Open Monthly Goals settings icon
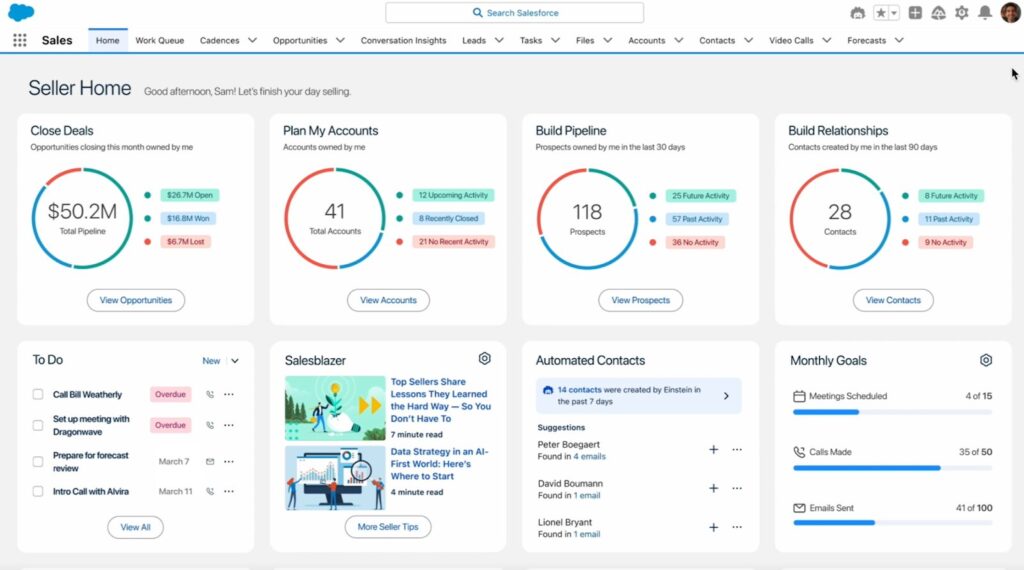Screen dimensions: 1024x570 point(986,360)
